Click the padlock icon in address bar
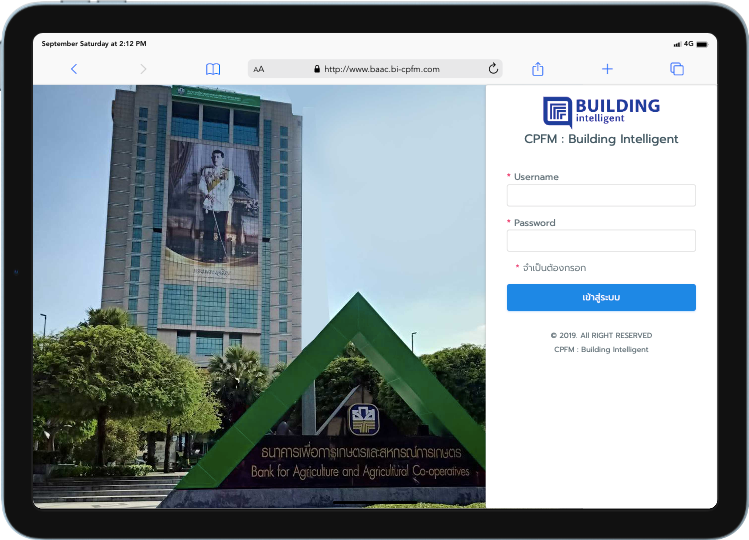The image size is (749, 540). [317, 69]
